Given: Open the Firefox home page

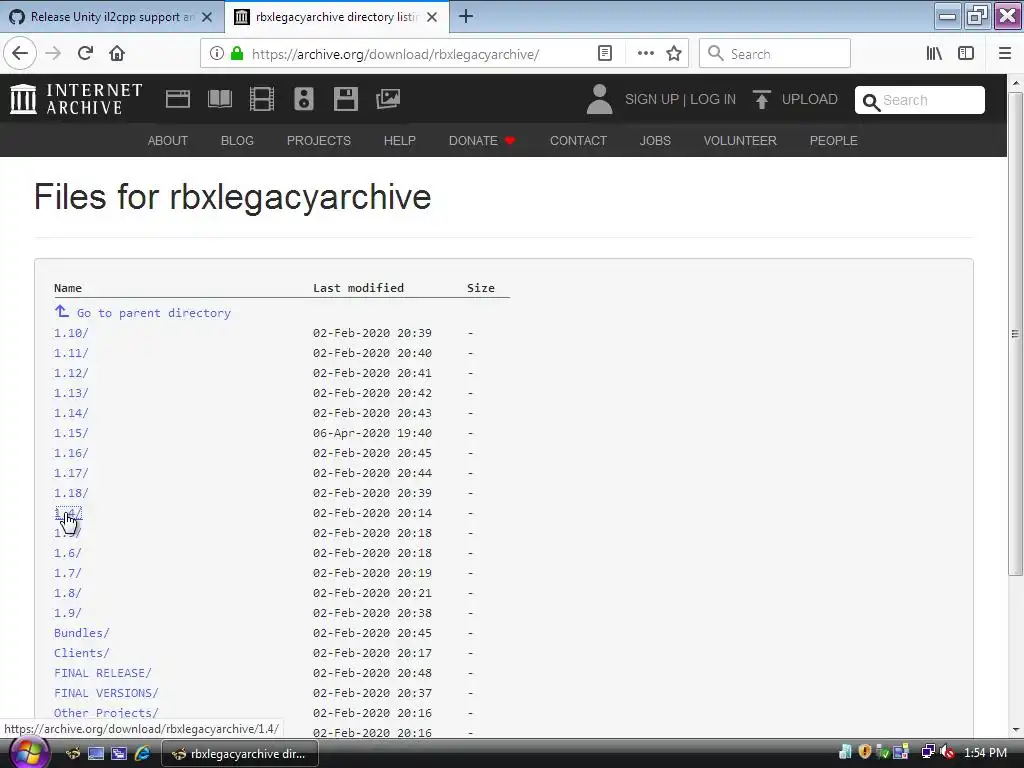Looking at the screenshot, I should (117, 54).
